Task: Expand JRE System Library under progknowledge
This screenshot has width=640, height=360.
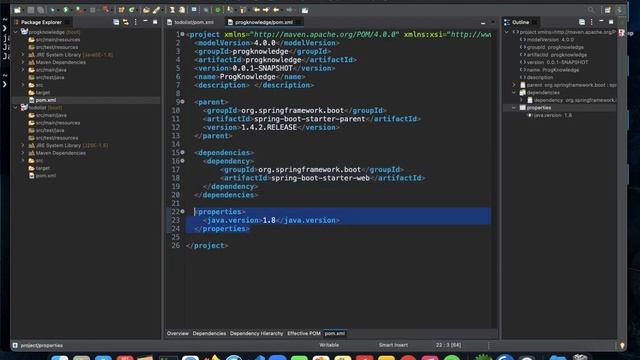Action: point(23,54)
